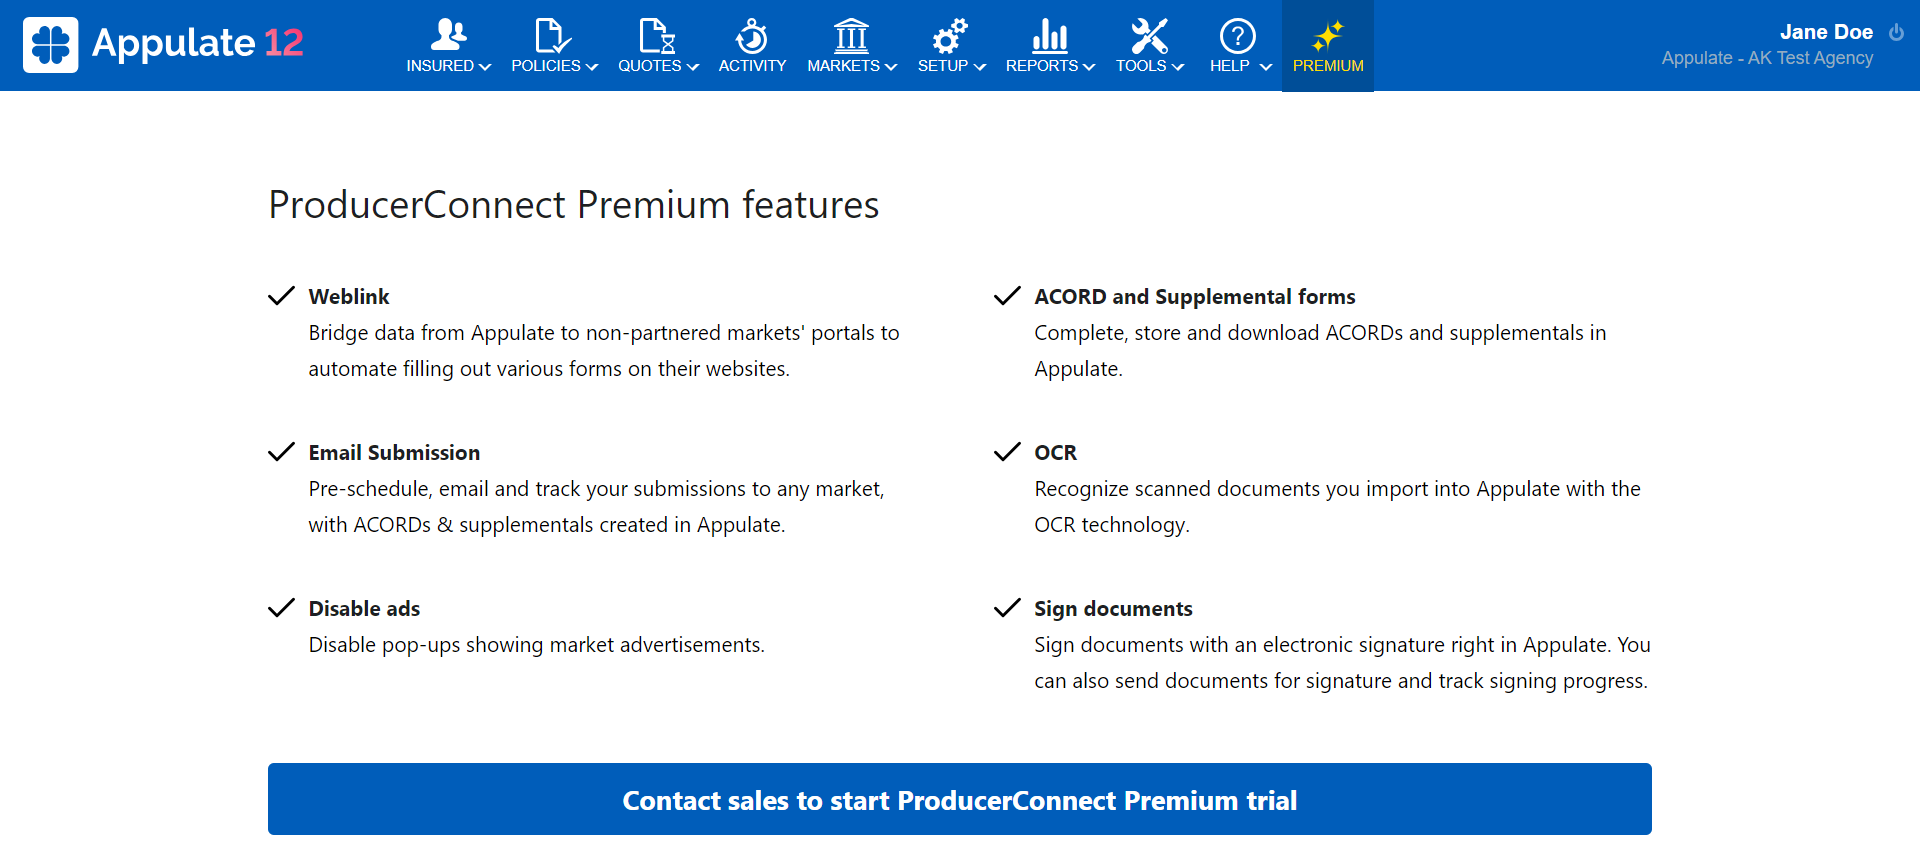Expand the INSURED dropdown chevron
The height and width of the screenshot is (865, 1920).
[487, 68]
